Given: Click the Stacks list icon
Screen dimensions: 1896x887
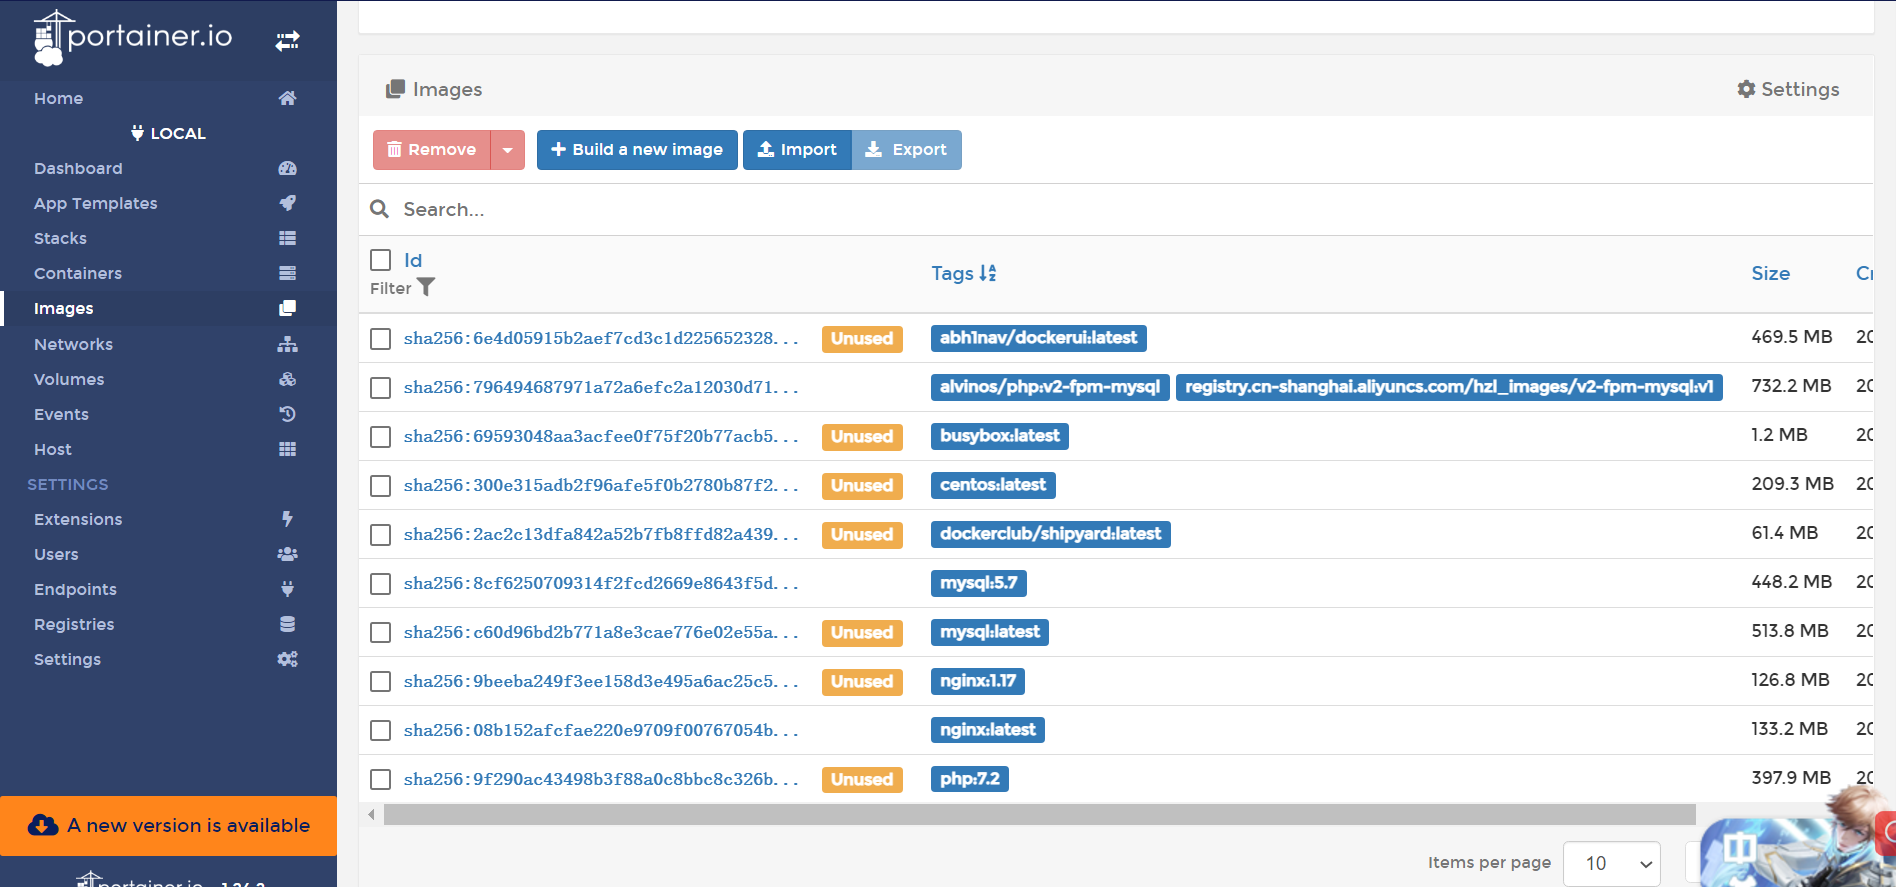Looking at the screenshot, I should 287,238.
